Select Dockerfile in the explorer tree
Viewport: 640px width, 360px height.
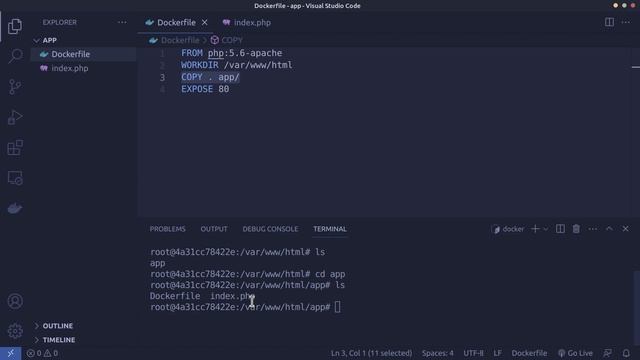click(x=84, y=54)
